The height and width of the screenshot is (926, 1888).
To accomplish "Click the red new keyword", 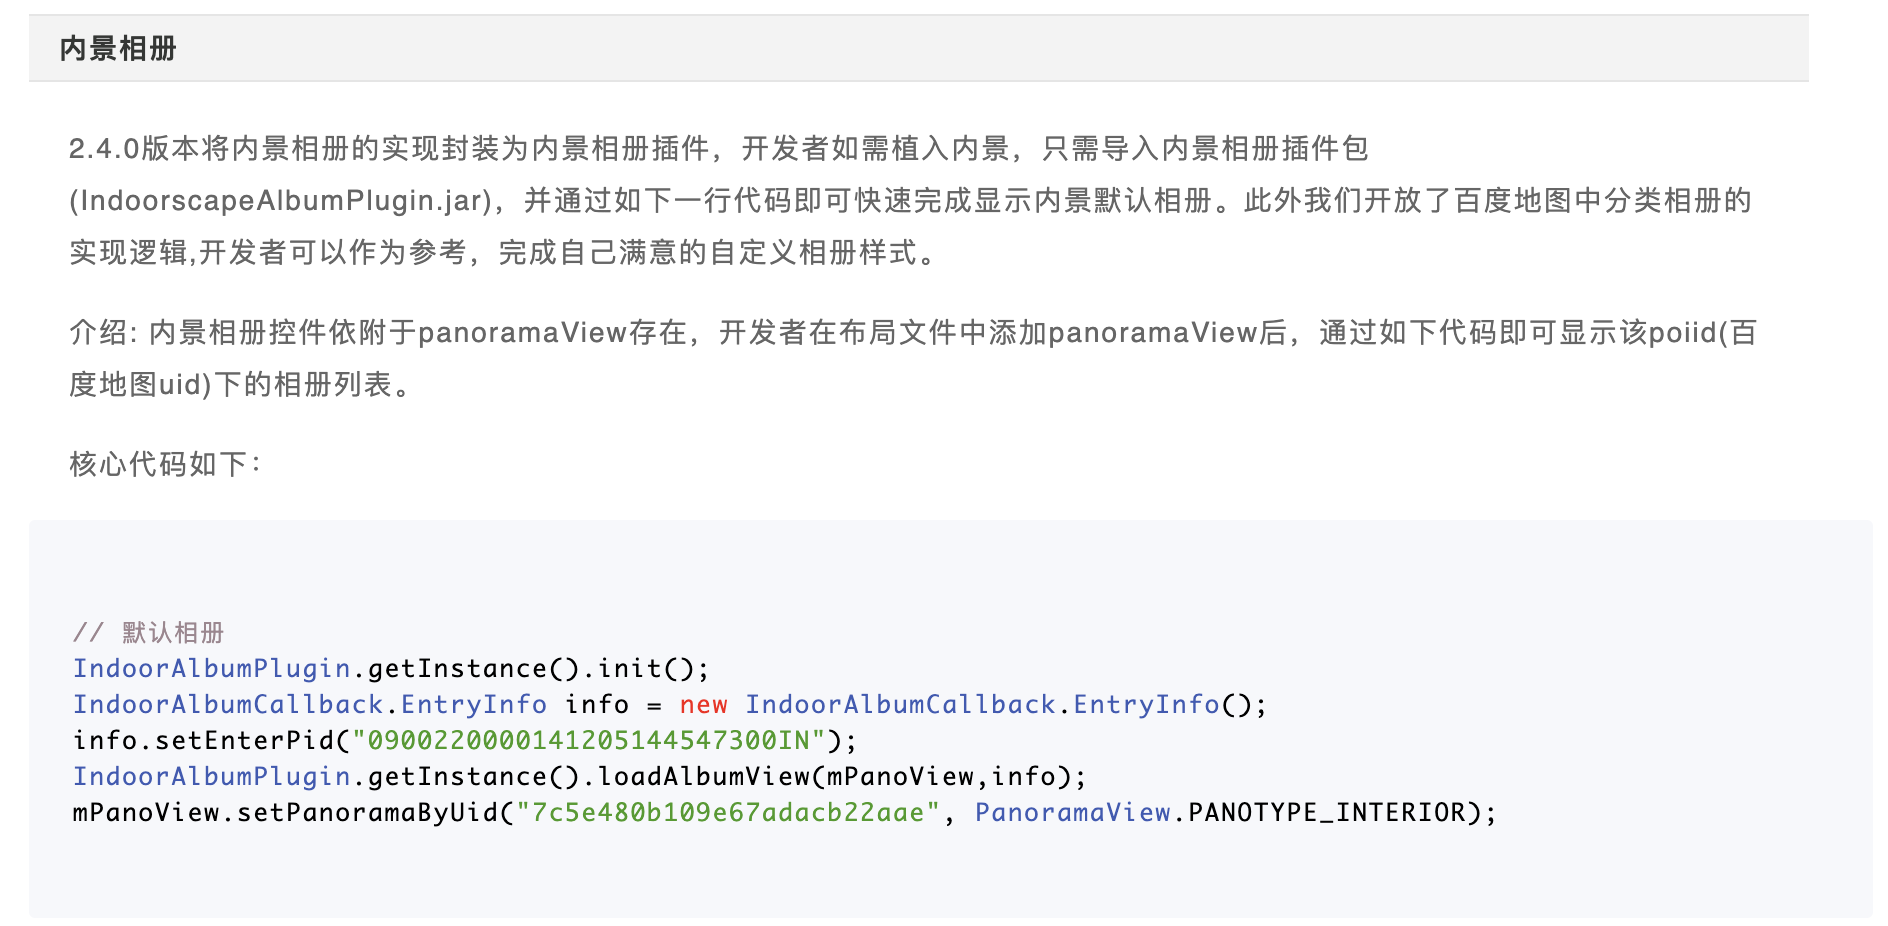I will (x=703, y=704).
